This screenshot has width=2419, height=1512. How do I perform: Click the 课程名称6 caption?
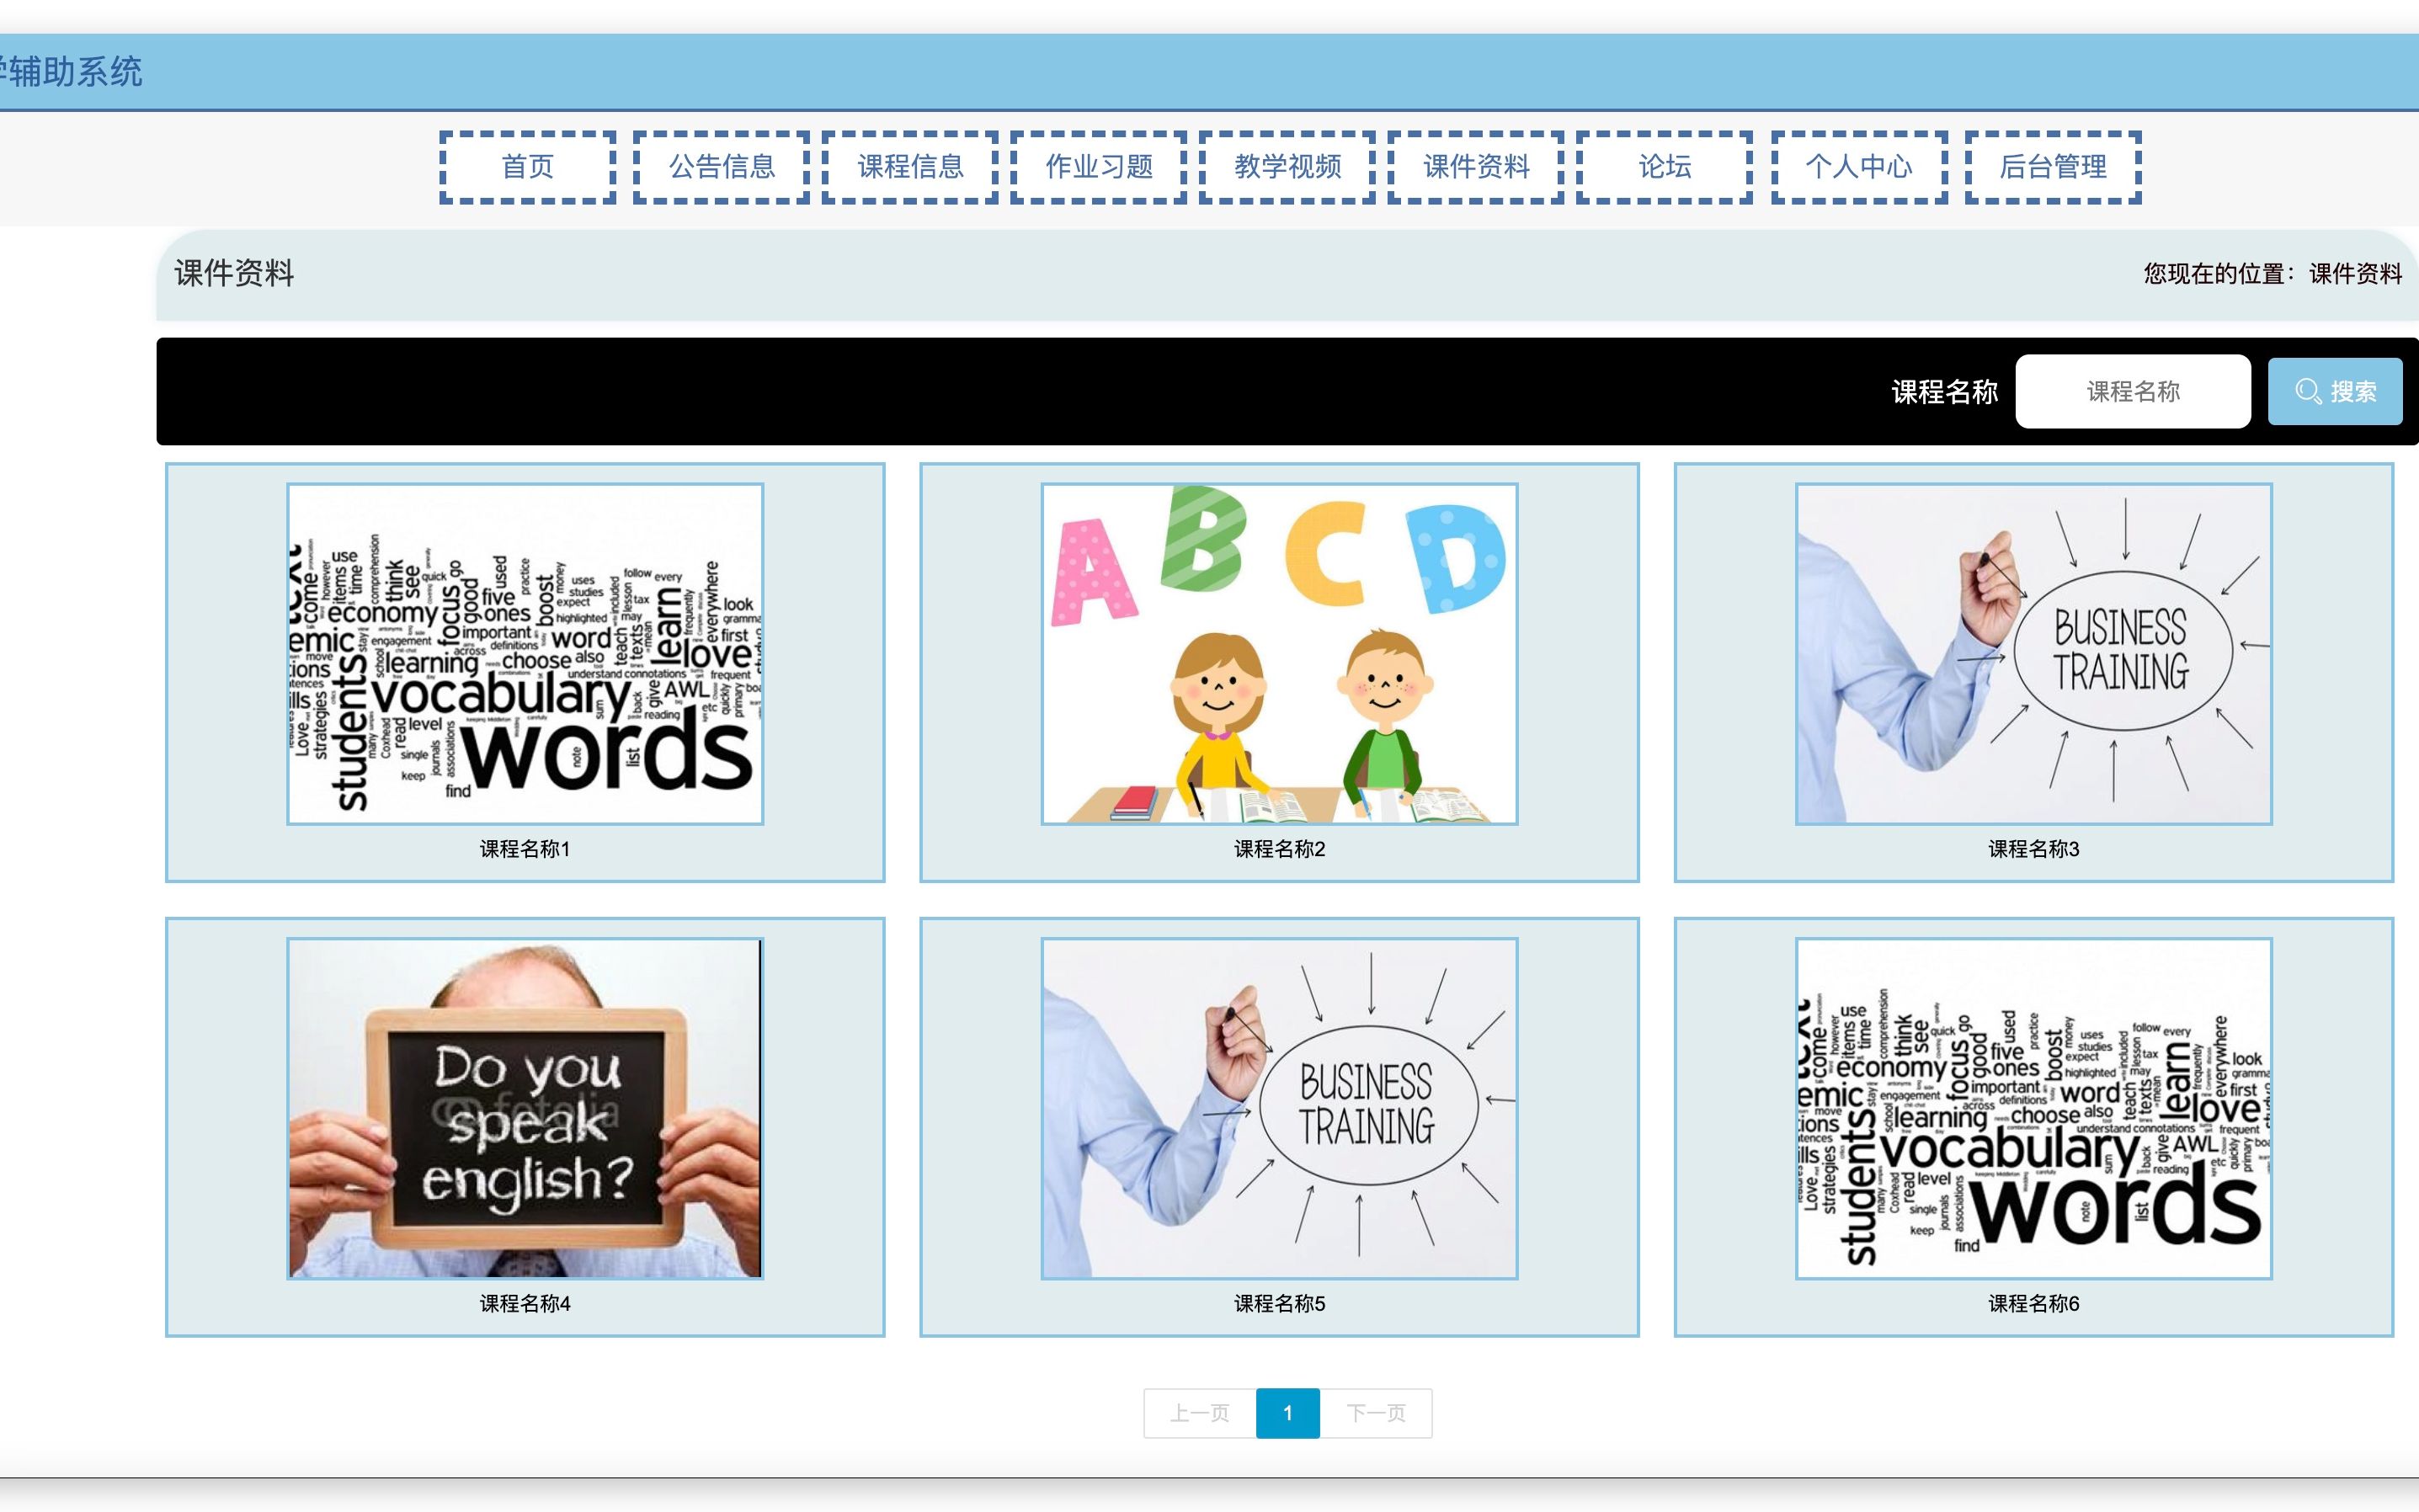pyautogui.click(x=2033, y=1303)
